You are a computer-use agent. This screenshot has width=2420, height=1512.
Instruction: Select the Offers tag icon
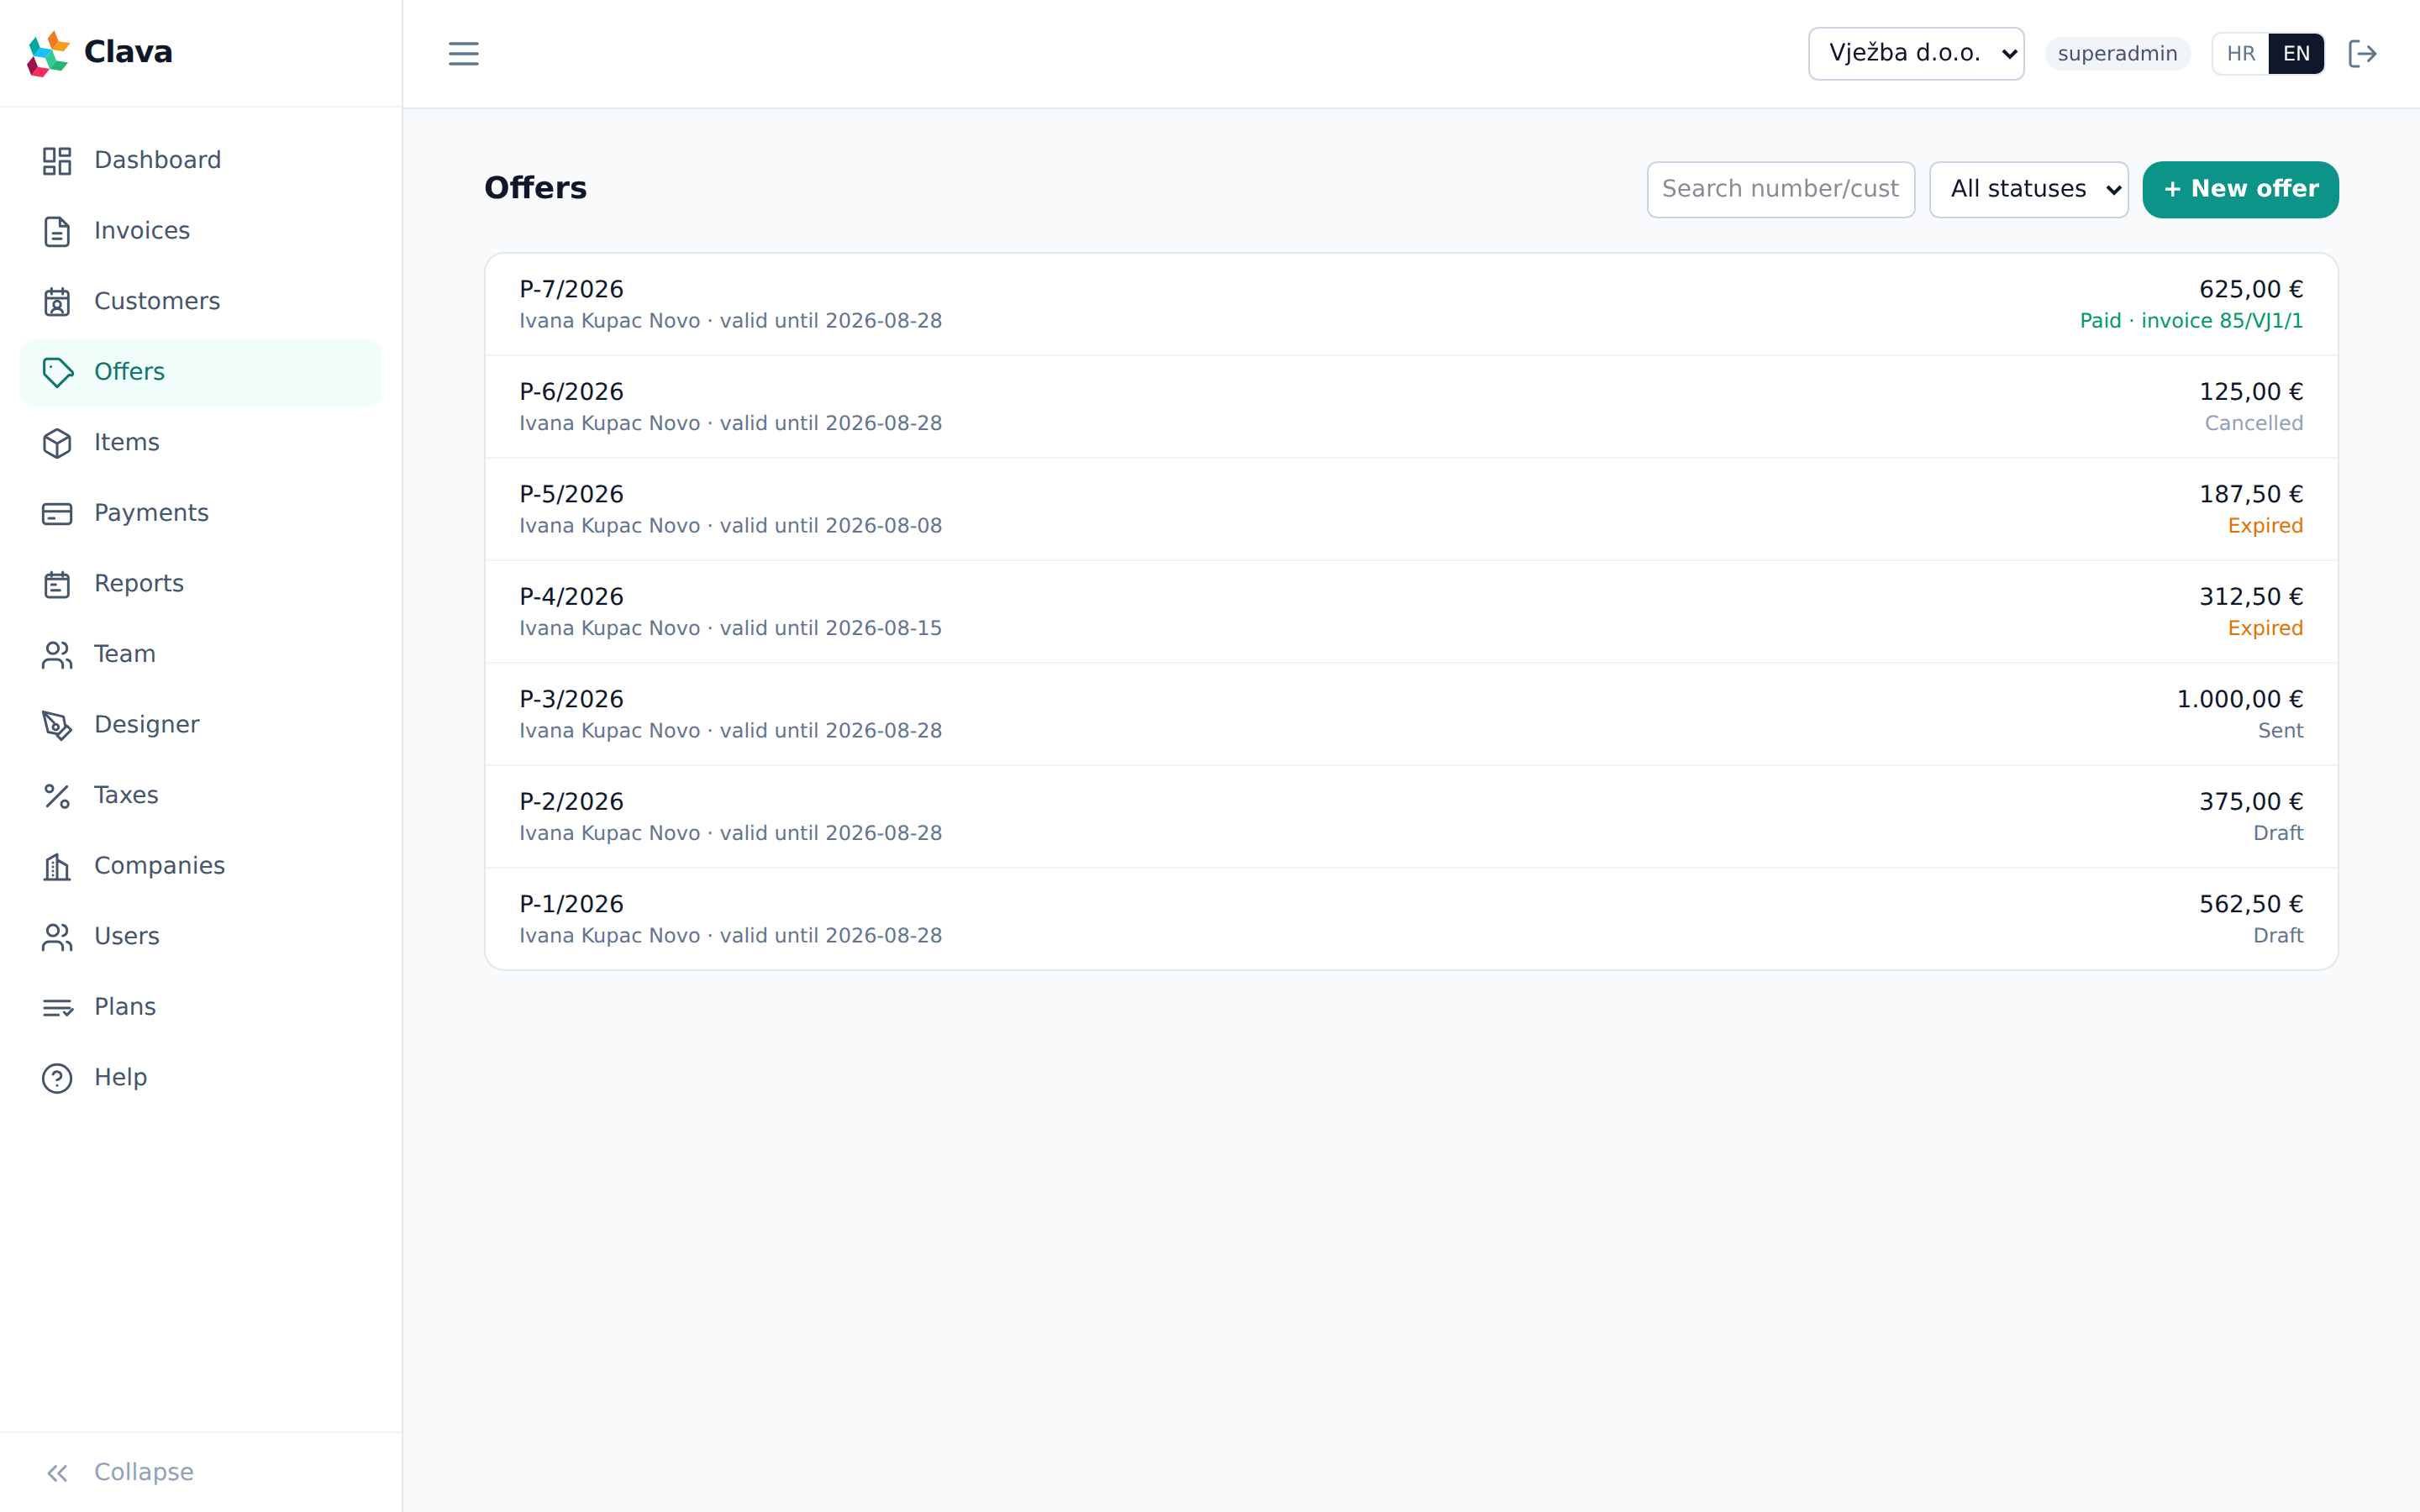pos(57,372)
